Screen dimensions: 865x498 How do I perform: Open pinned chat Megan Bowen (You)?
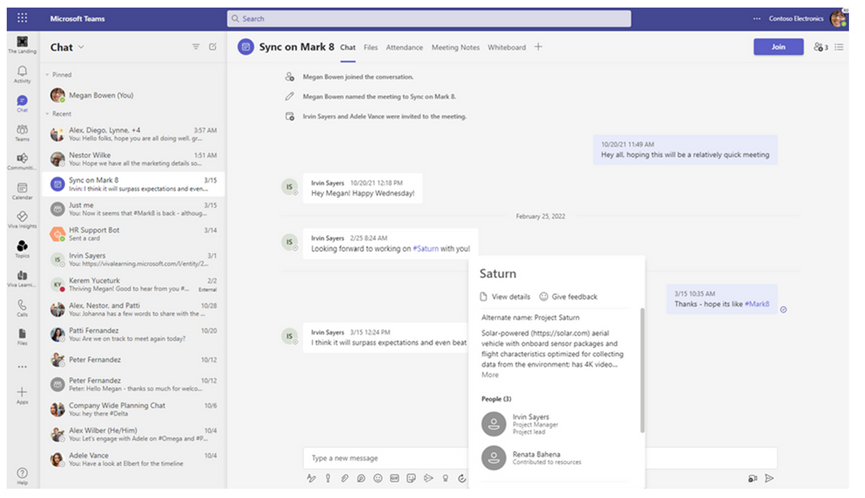click(x=134, y=95)
